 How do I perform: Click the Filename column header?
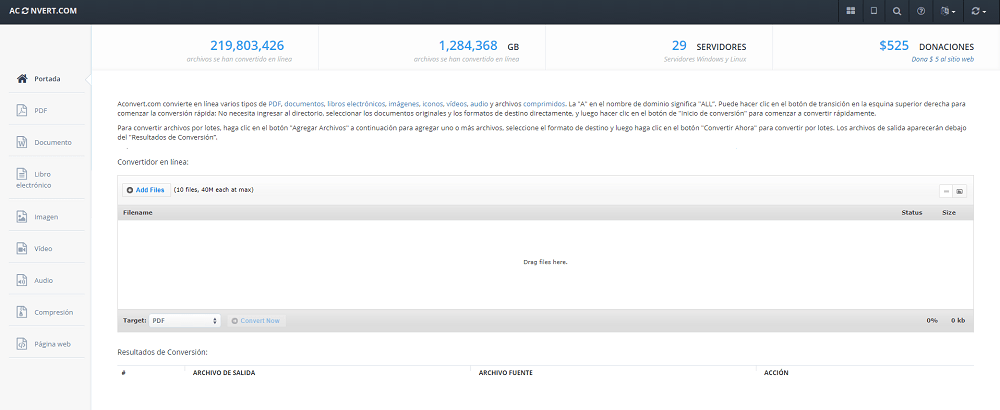tap(137, 212)
